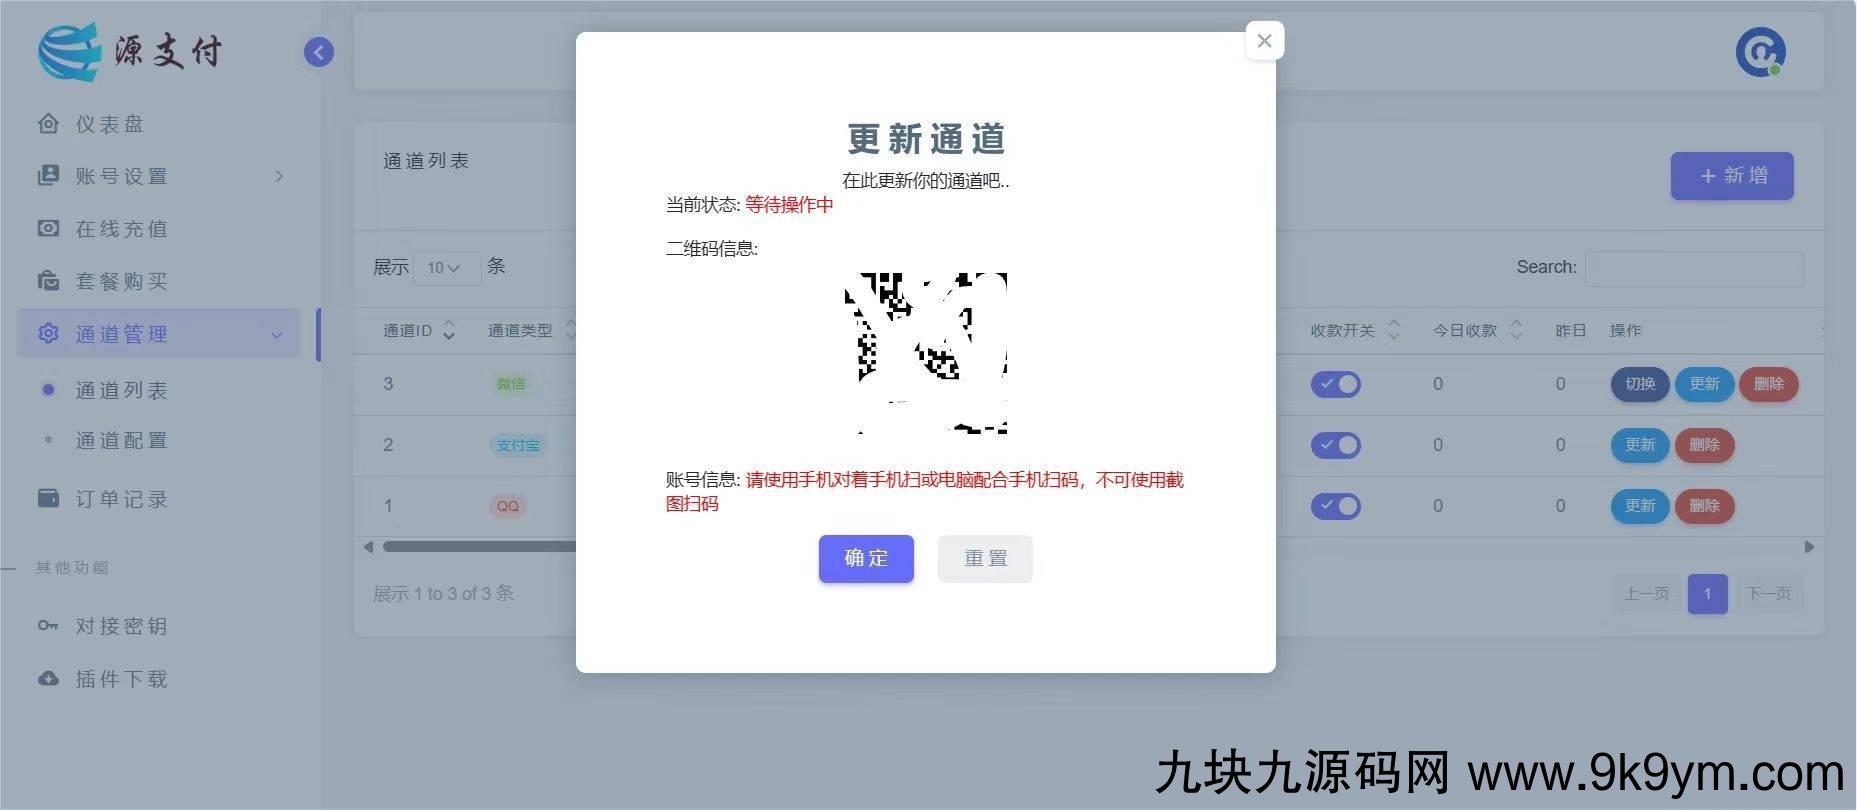Click 删除 button for channel 1
1857x810 pixels.
(1704, 506)
